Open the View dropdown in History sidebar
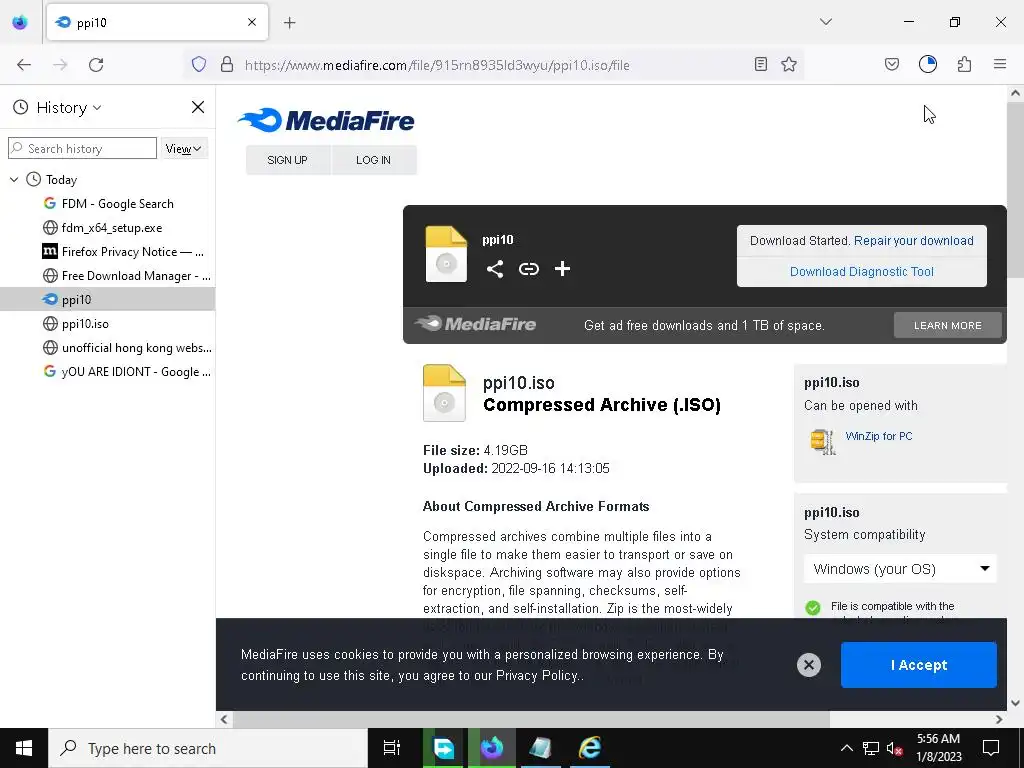1024x768 pixels. click(184, 148)
